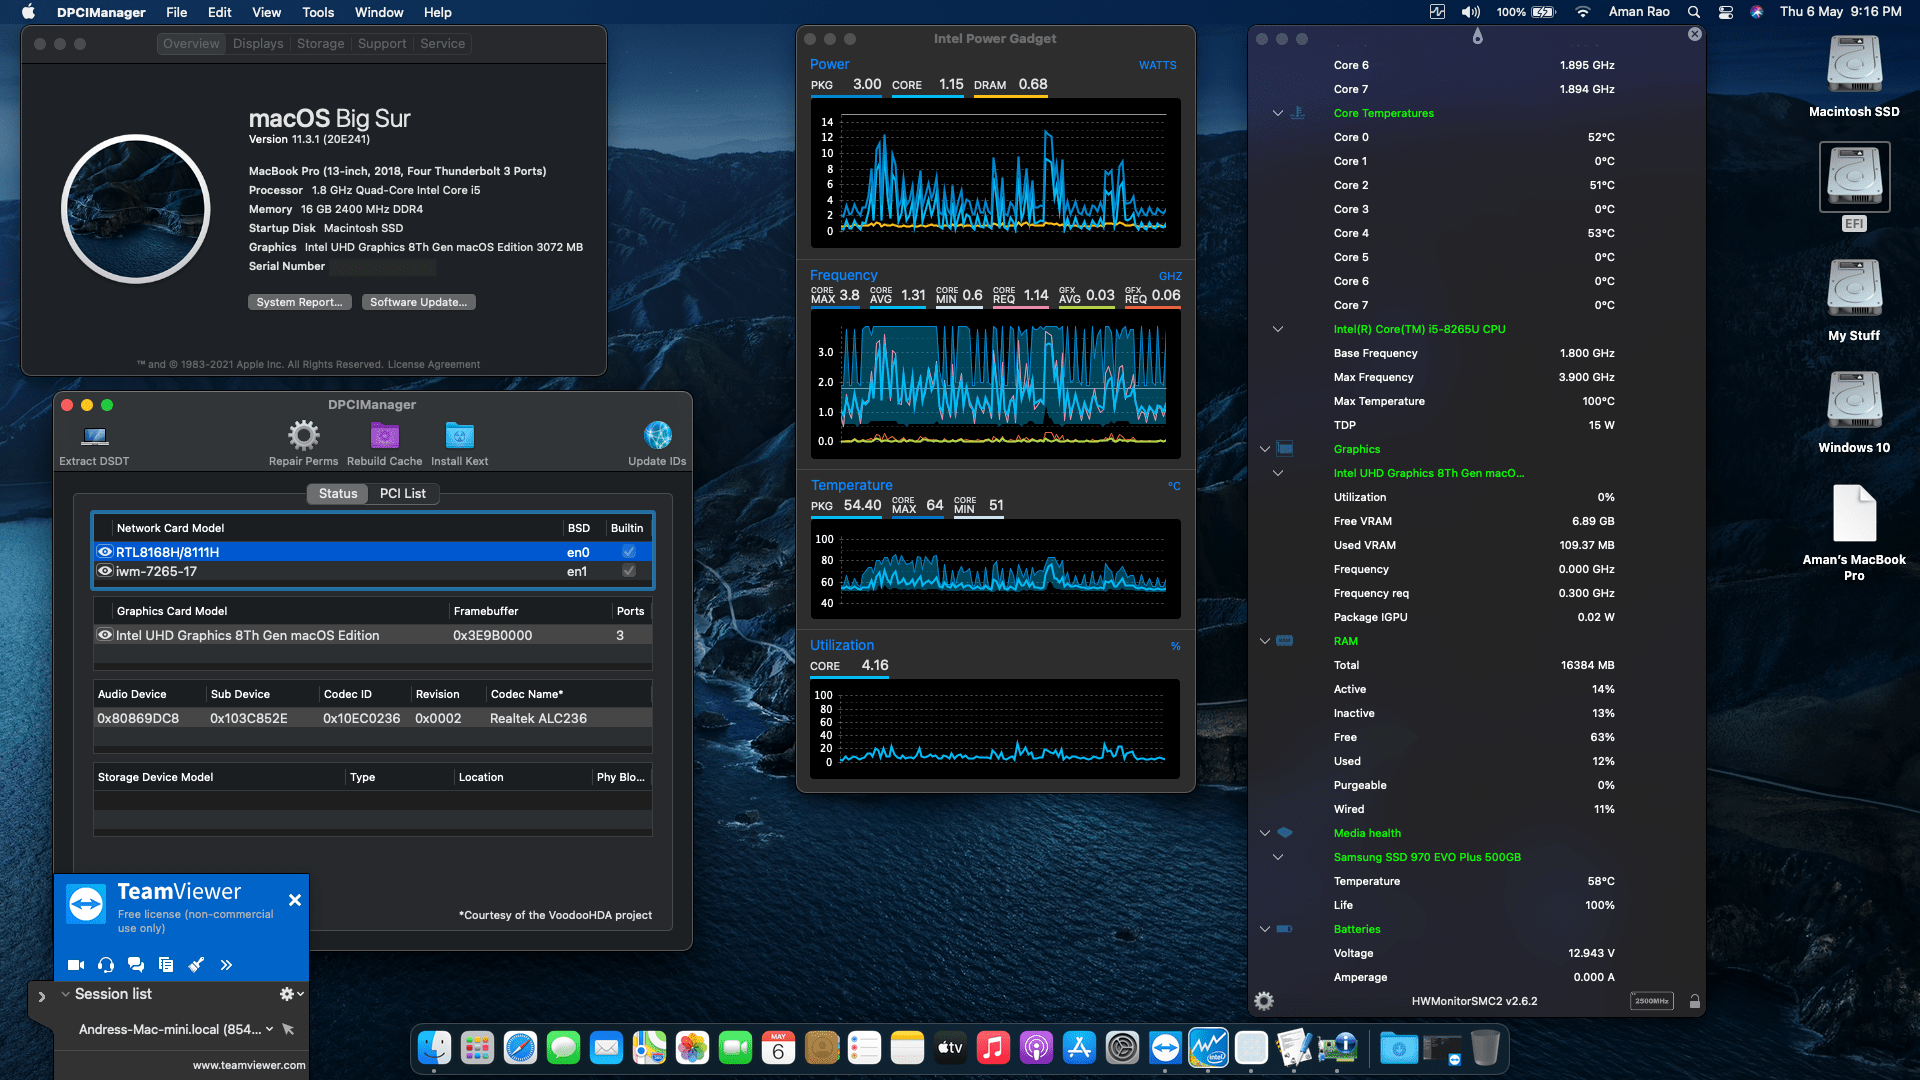Collapse the Core Temperatures section
Viewport: 1920px width, 1080px height.
(1277, 113)
